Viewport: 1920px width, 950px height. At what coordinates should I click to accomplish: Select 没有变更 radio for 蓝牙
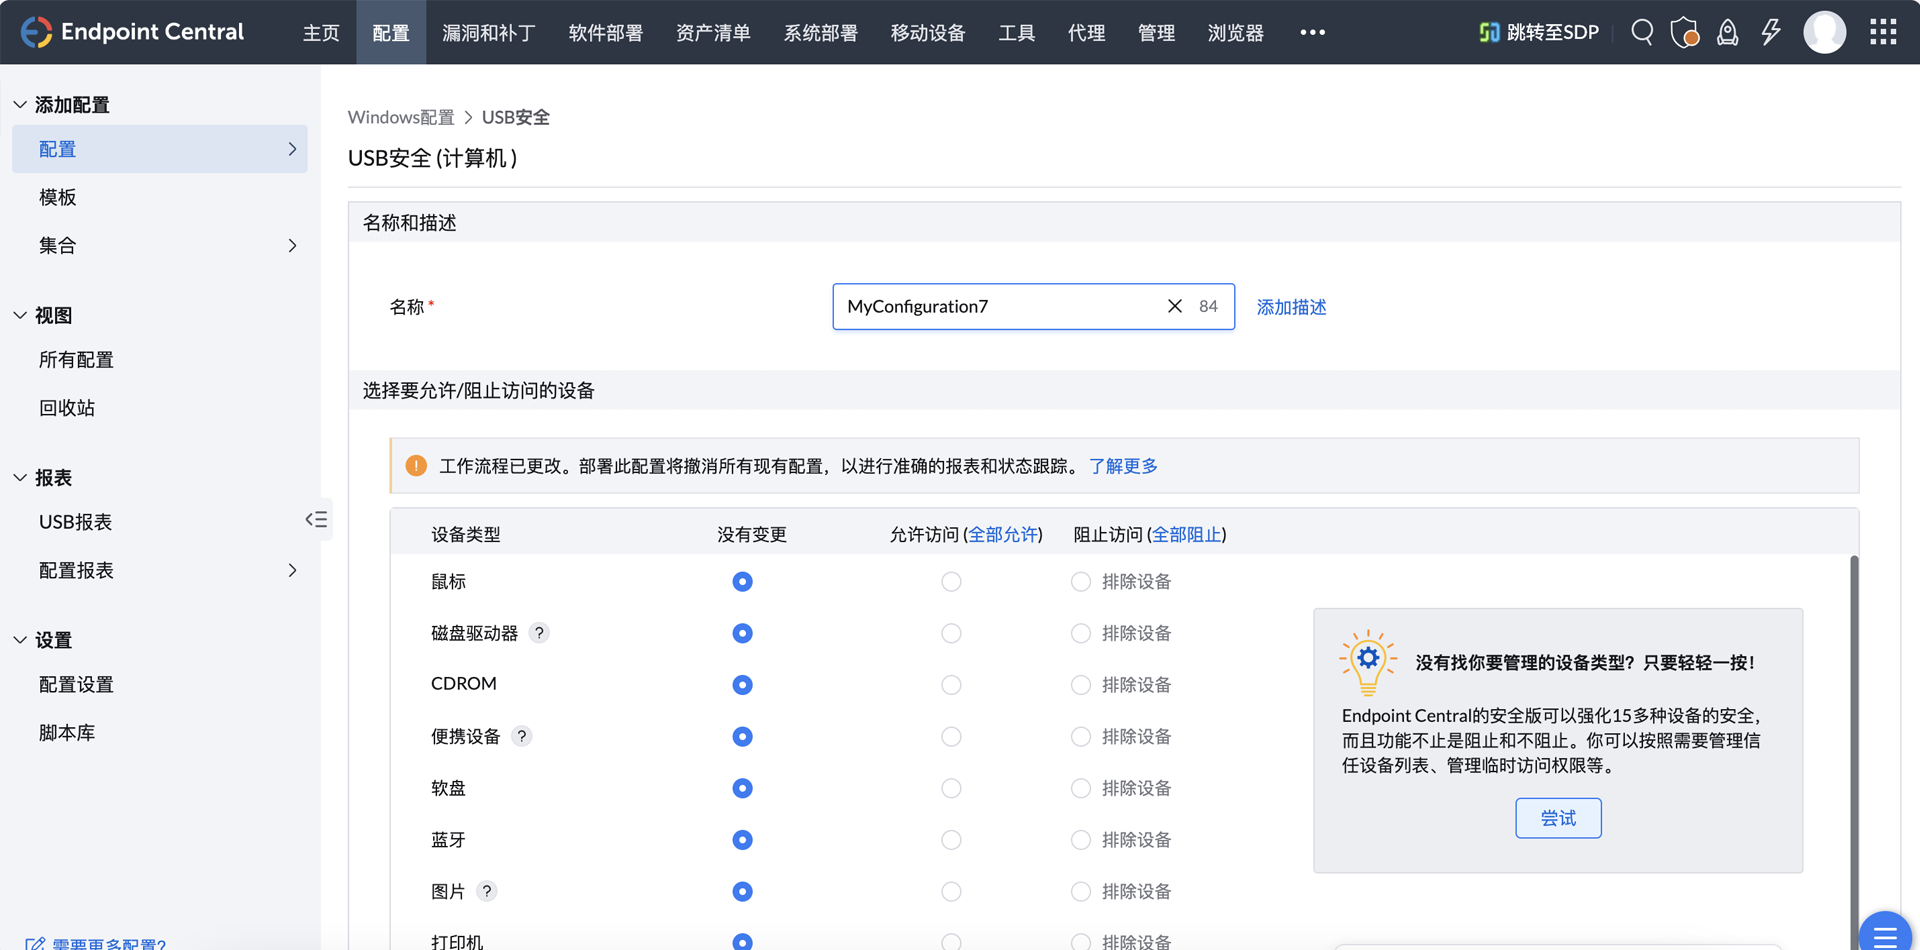click(742, 840)
